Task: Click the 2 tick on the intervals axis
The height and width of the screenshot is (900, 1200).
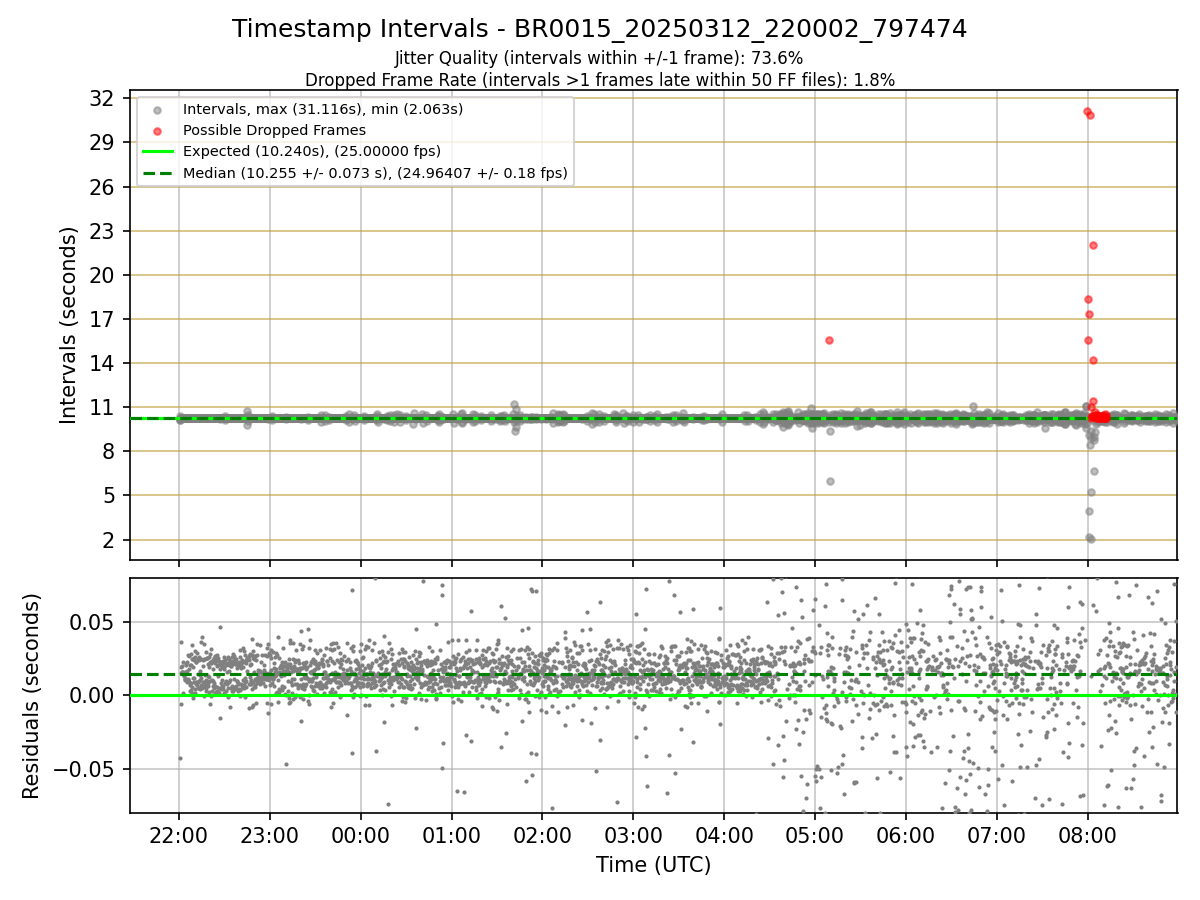Action: [107, 540]
